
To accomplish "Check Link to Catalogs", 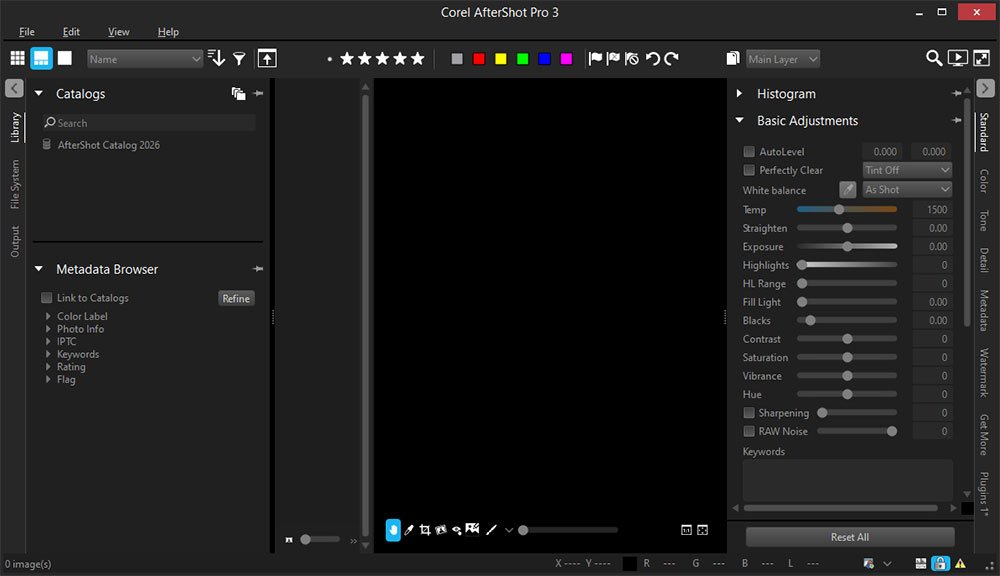I will point(47,298).
